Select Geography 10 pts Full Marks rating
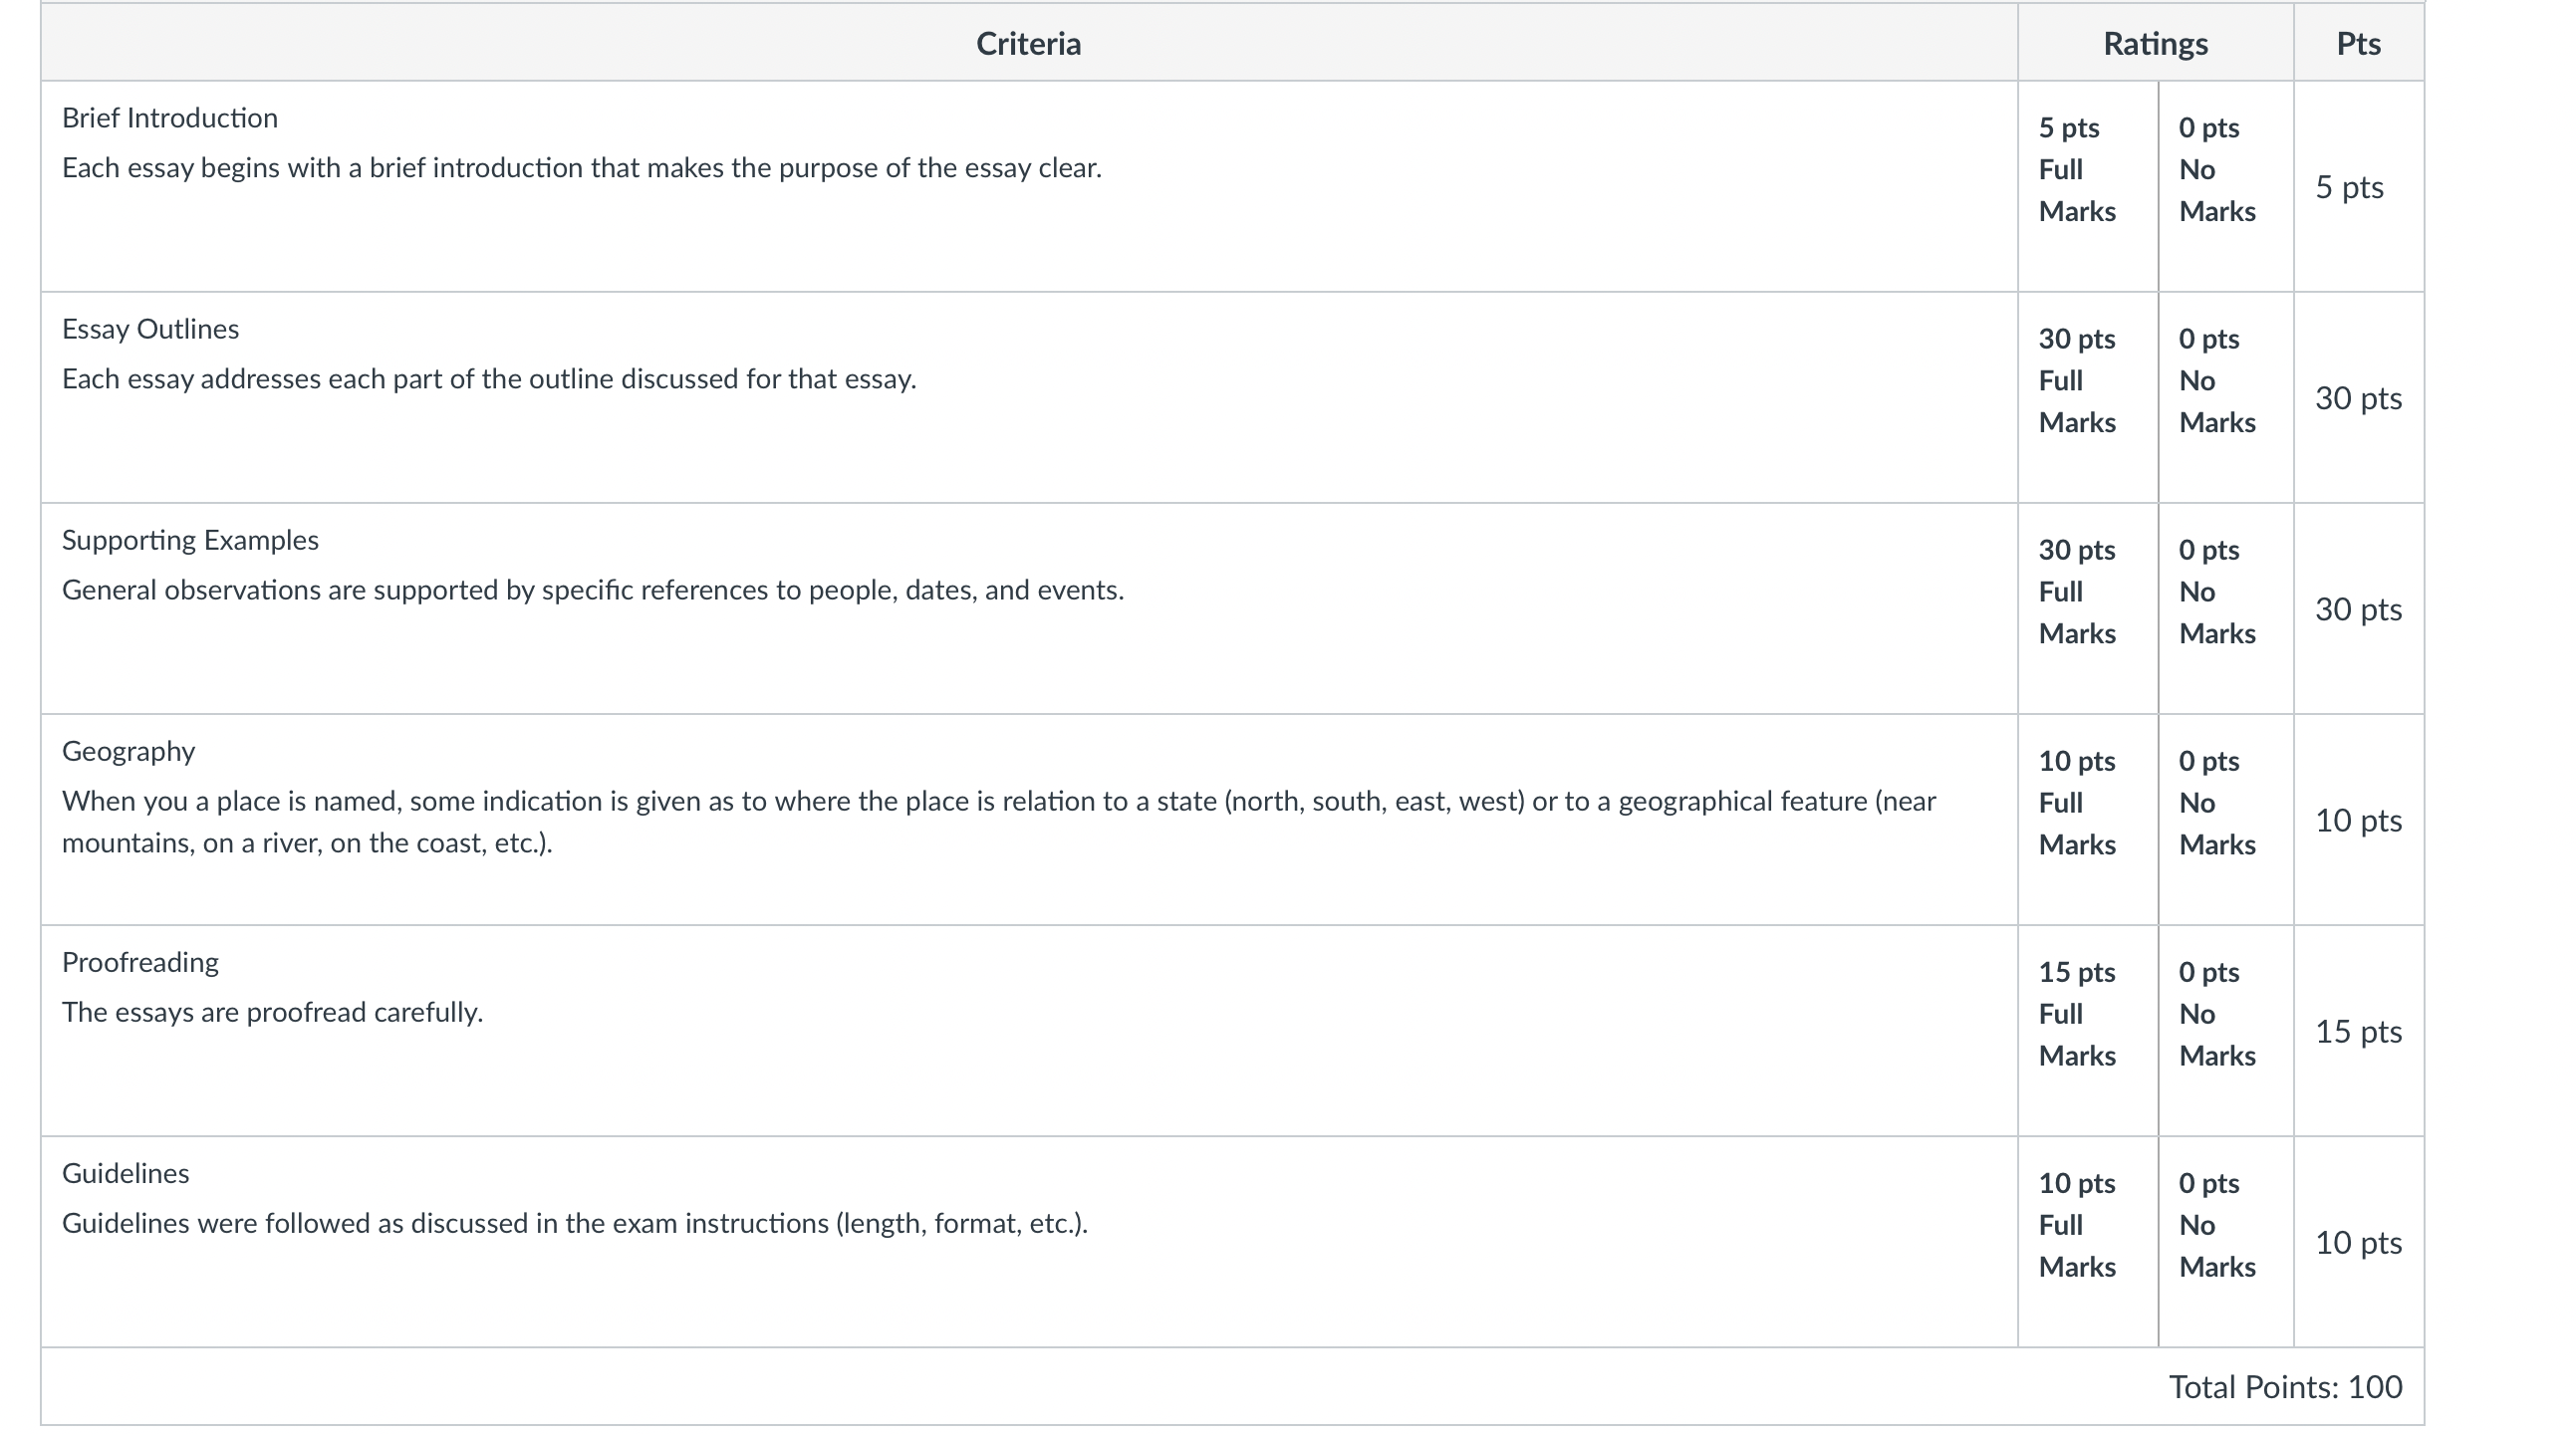Screen dimensions: 2576x1434 click(2088, 820)
